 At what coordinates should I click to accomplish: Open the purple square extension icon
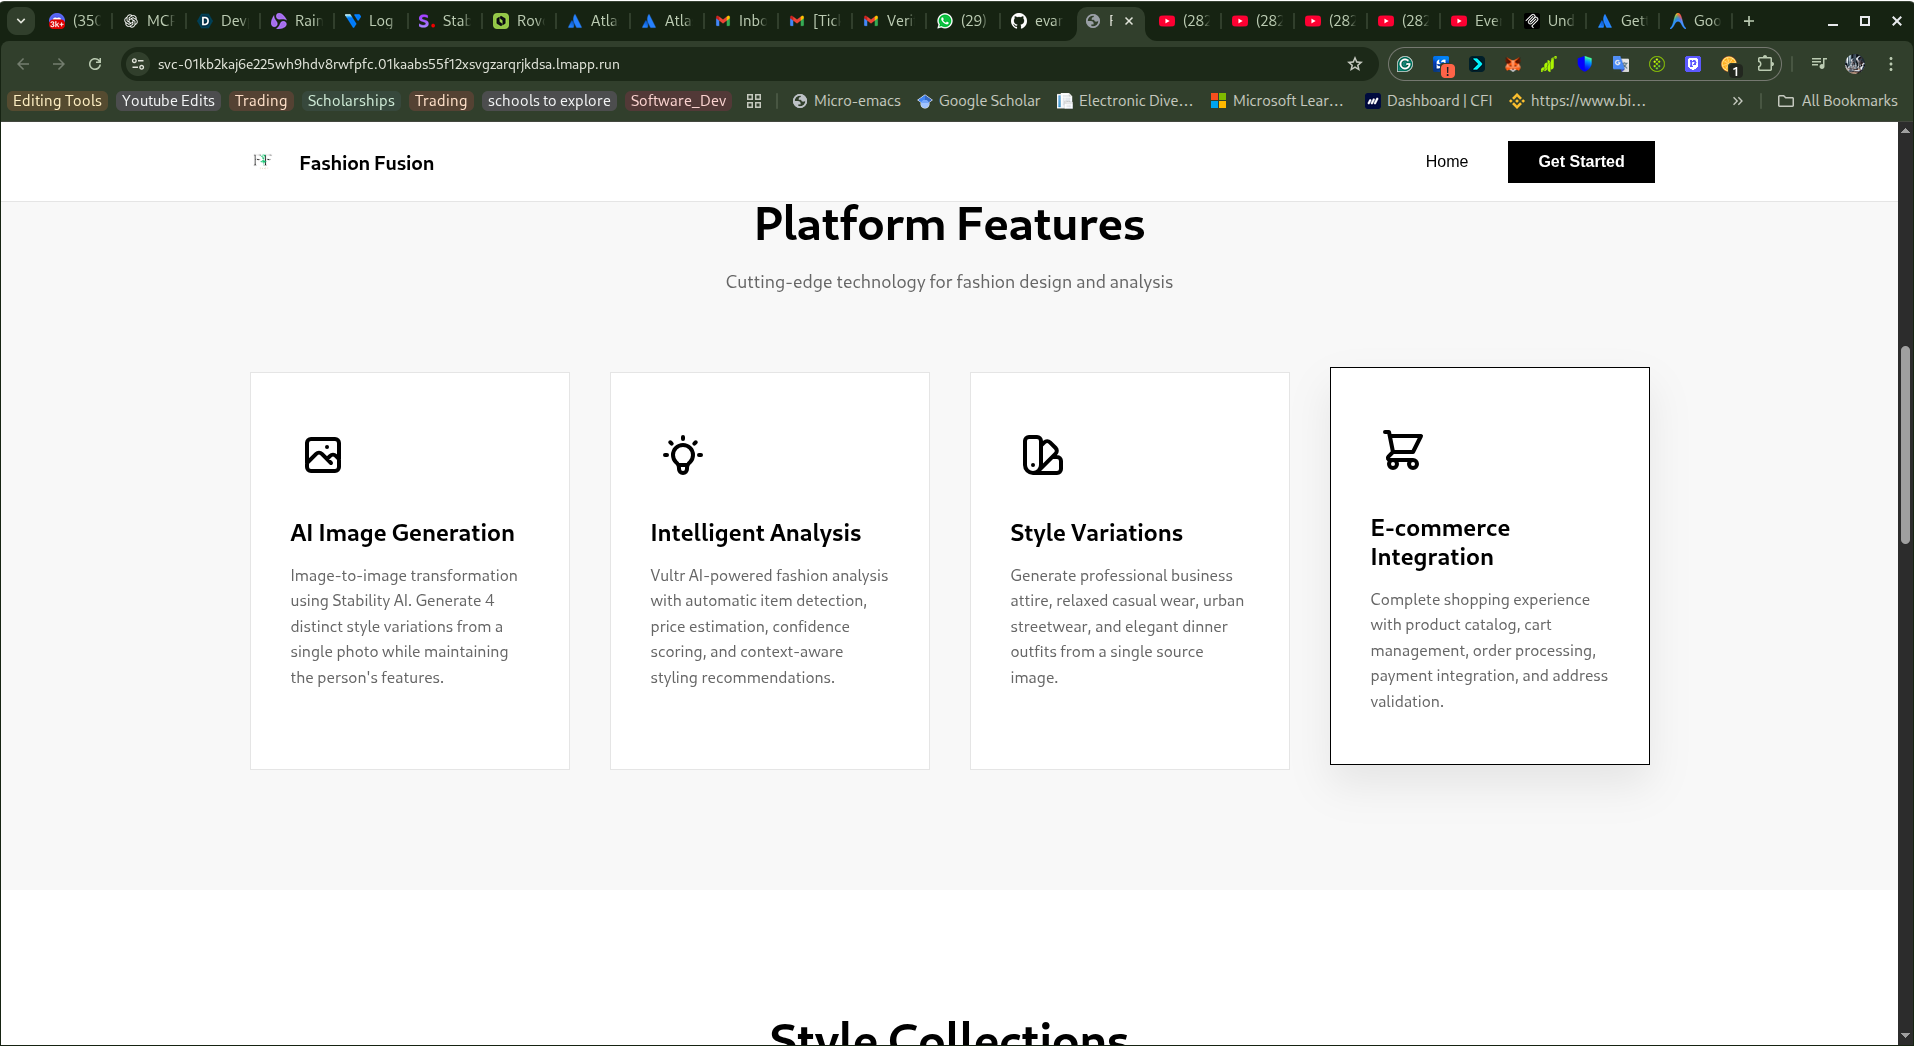pyautogui.click(x=1693, y=64)
